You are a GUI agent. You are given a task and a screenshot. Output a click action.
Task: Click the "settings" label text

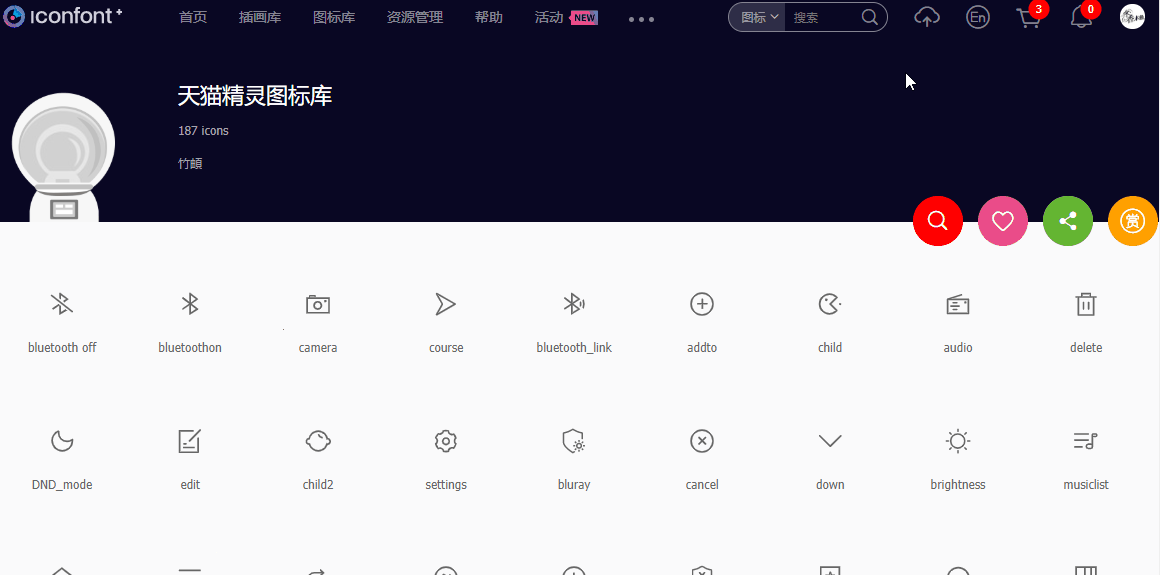click(x=446, y=485)
